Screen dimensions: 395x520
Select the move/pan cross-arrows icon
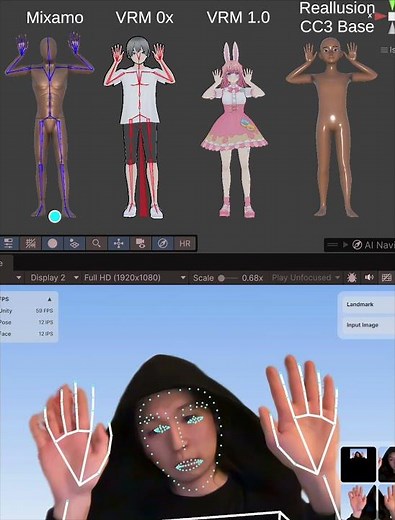pyautogui.click(x=118, y=243)
